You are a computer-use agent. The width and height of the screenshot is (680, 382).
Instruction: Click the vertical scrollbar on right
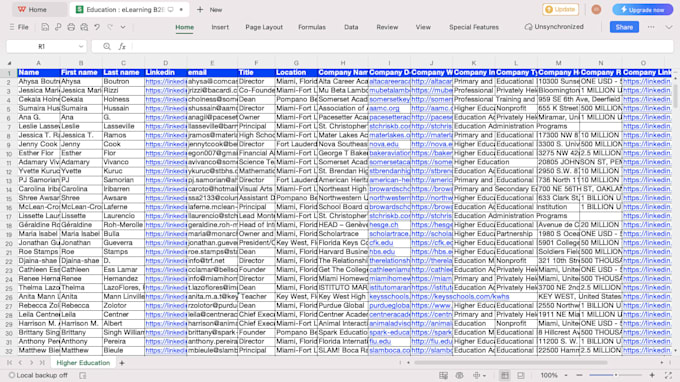point(675,95)
